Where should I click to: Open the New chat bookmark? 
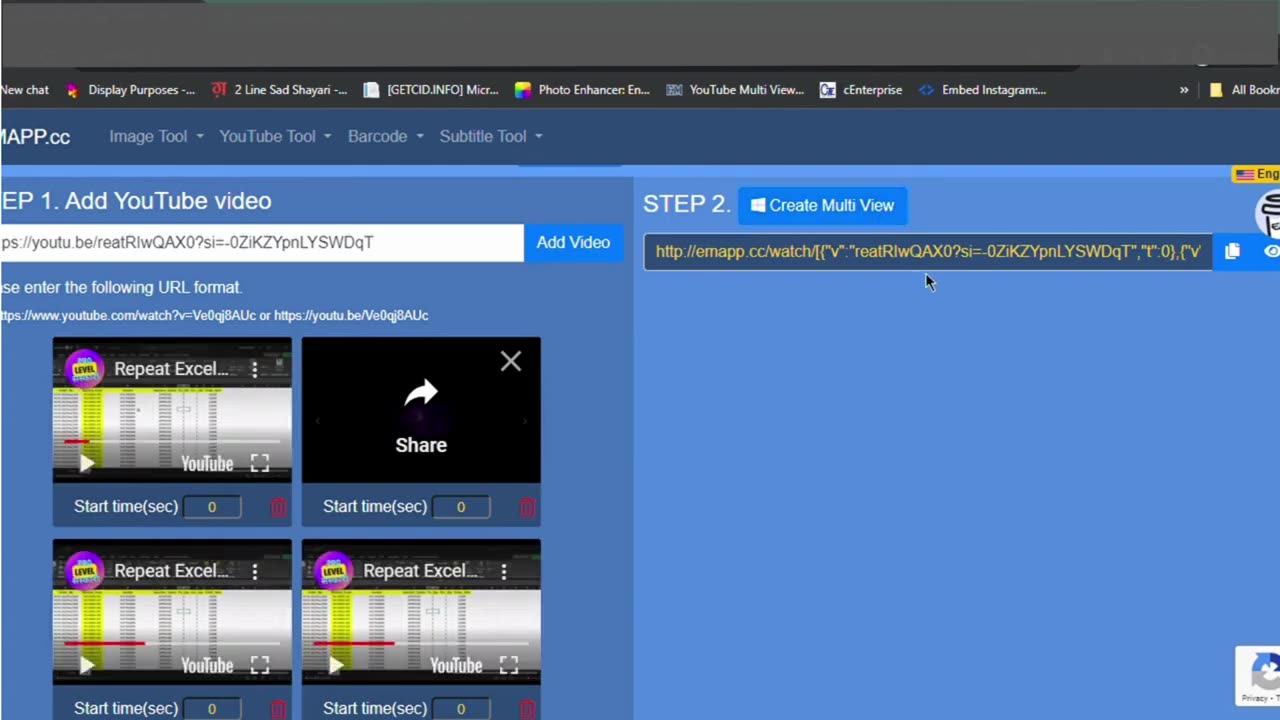tap(25, 90)
